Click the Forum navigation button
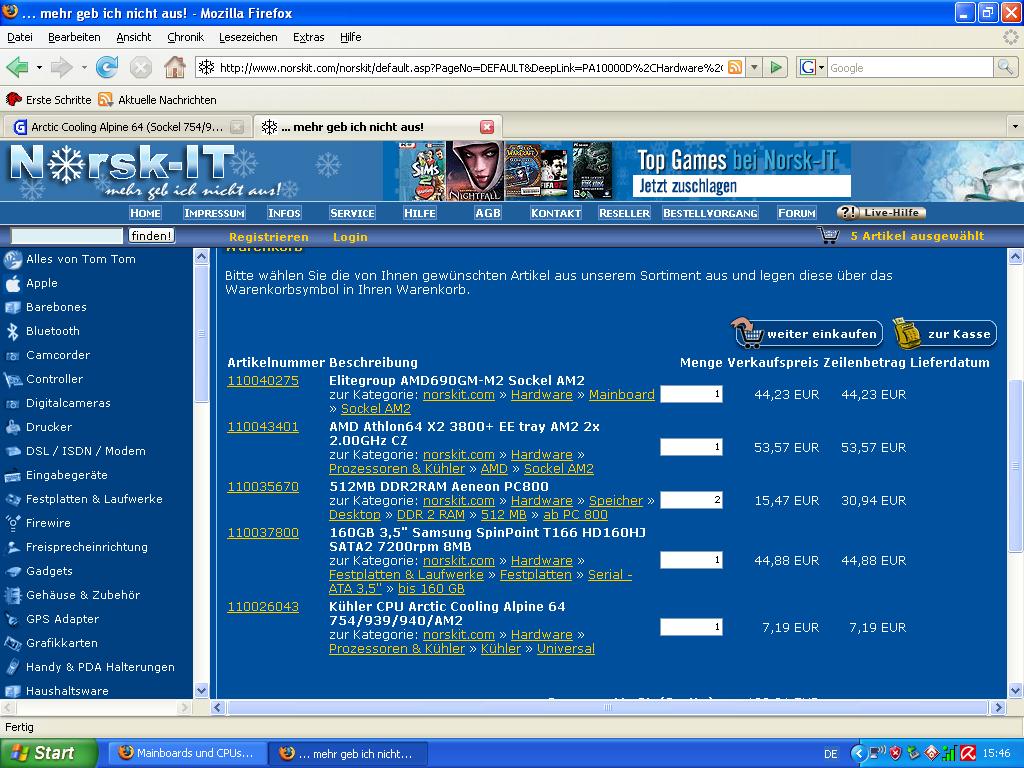 click(797, 213)
